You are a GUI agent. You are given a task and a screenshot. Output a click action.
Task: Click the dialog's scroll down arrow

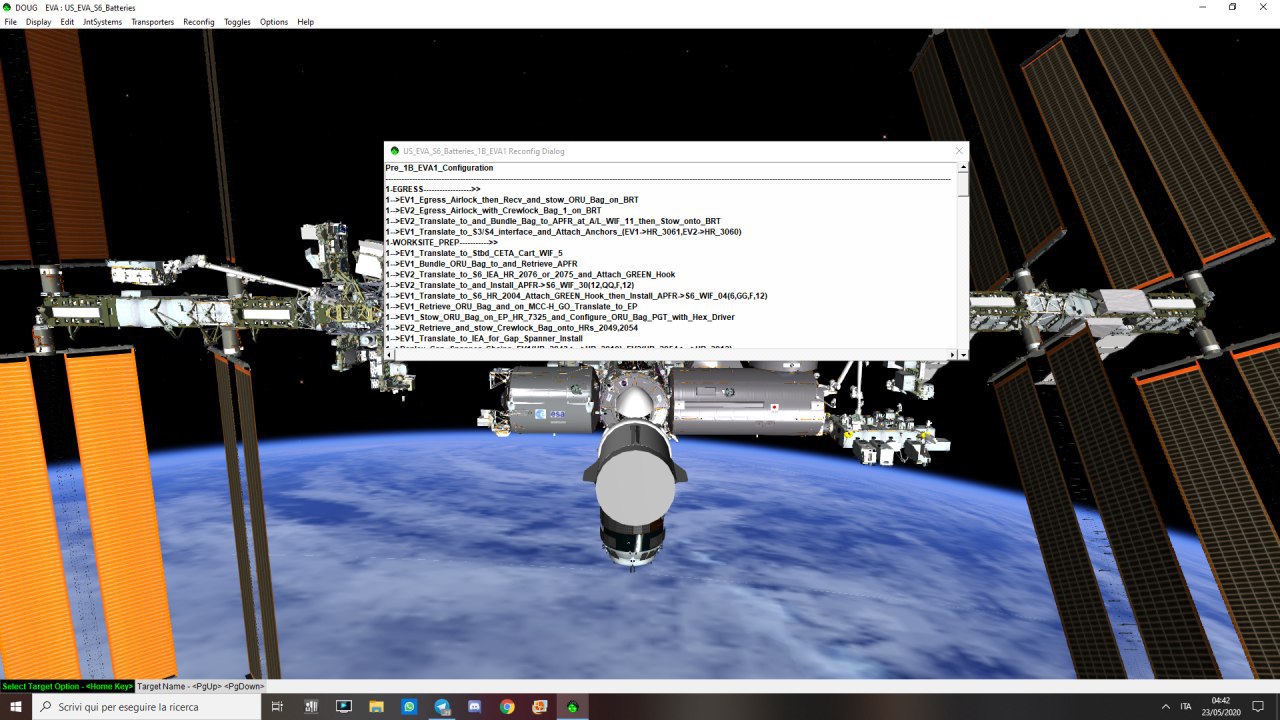963,355
